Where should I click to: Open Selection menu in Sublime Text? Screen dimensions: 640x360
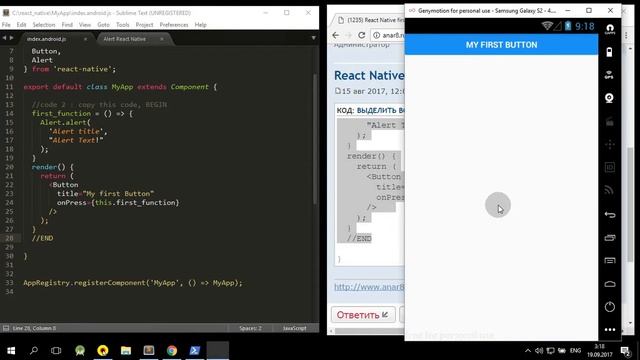(44, 25)
